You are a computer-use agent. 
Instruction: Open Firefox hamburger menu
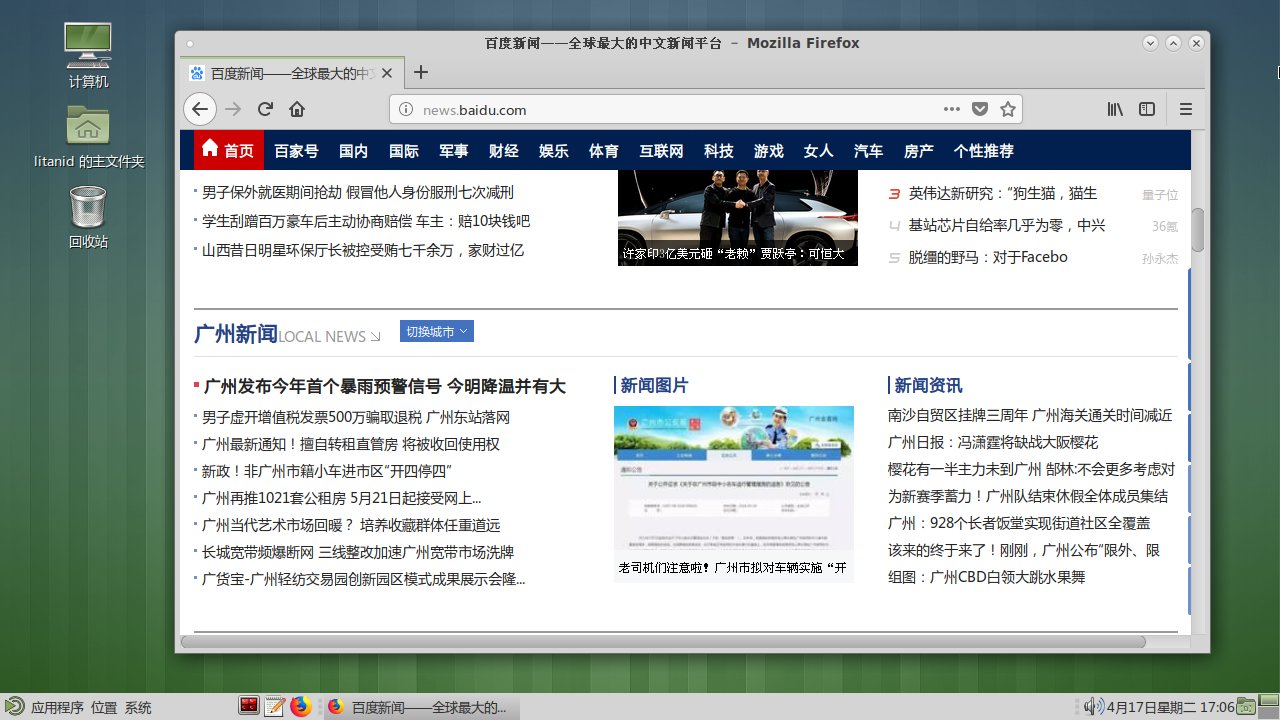coord(1186,109)
